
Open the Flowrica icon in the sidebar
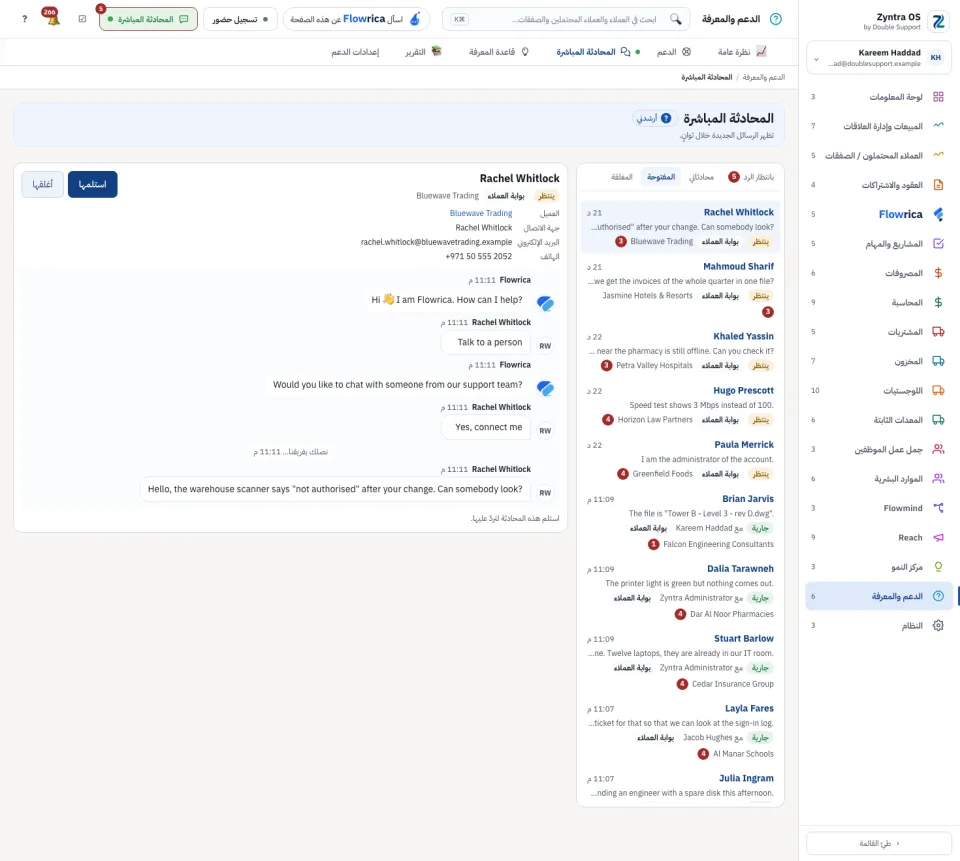coord(938,214)
